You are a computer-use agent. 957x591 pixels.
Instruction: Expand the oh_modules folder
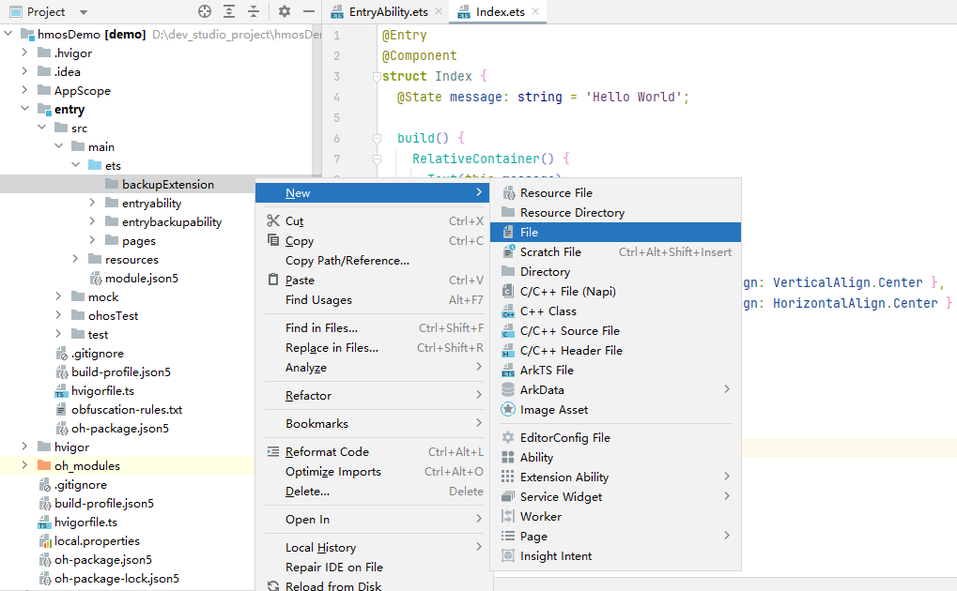[x=25, y=466]
